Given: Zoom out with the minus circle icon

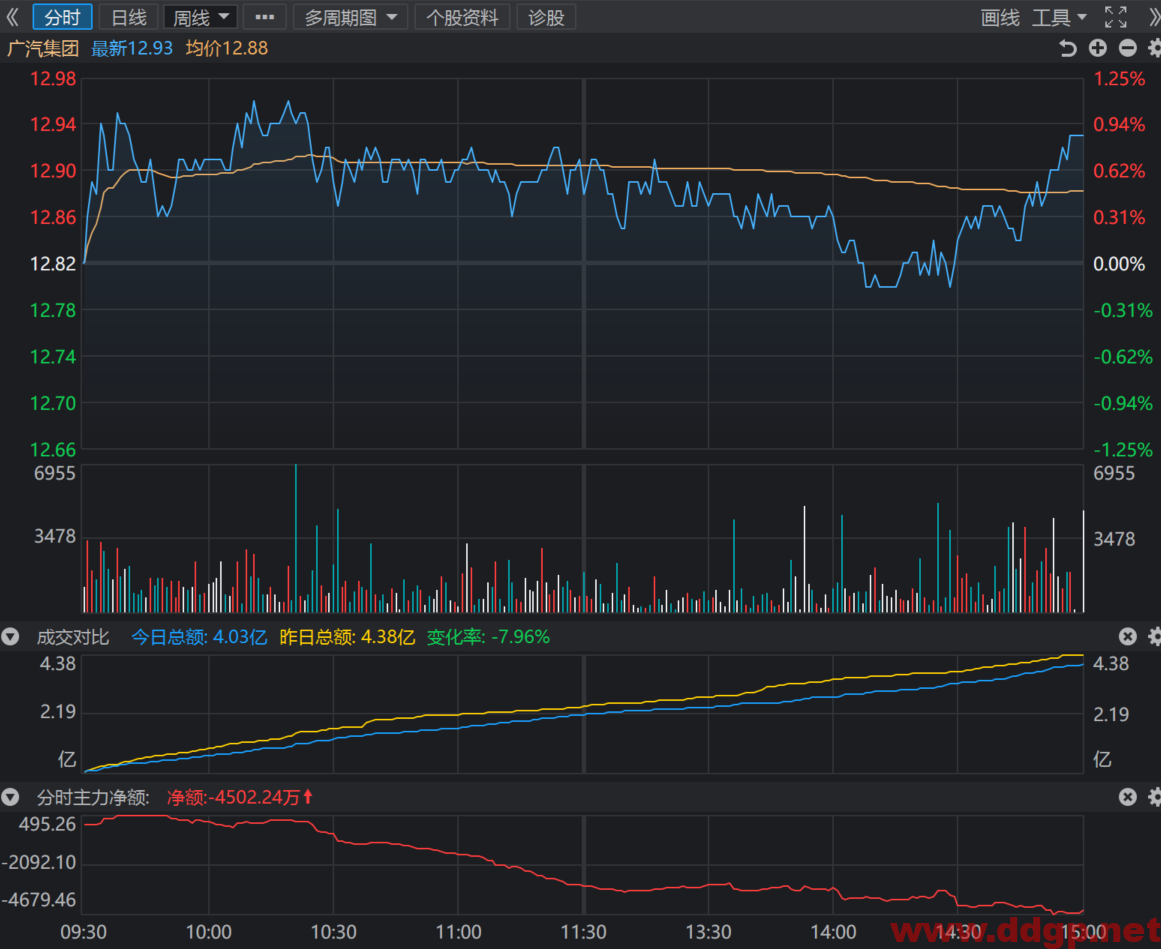Looking at the screenshot, I should pyautogui.click(x=1127, y=49).
